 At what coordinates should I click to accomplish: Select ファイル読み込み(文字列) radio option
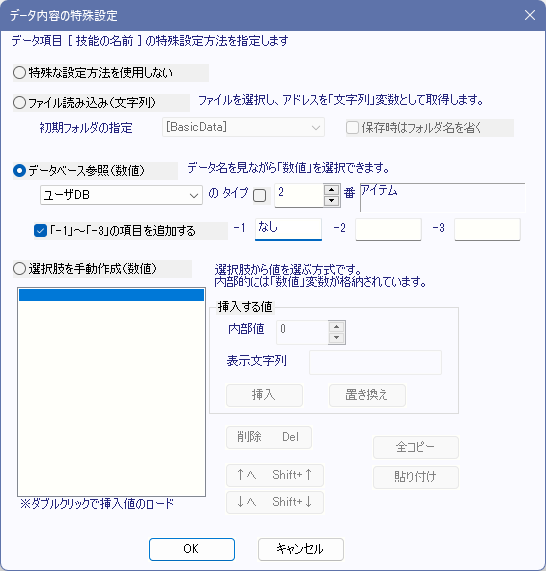tap(20, 103)
